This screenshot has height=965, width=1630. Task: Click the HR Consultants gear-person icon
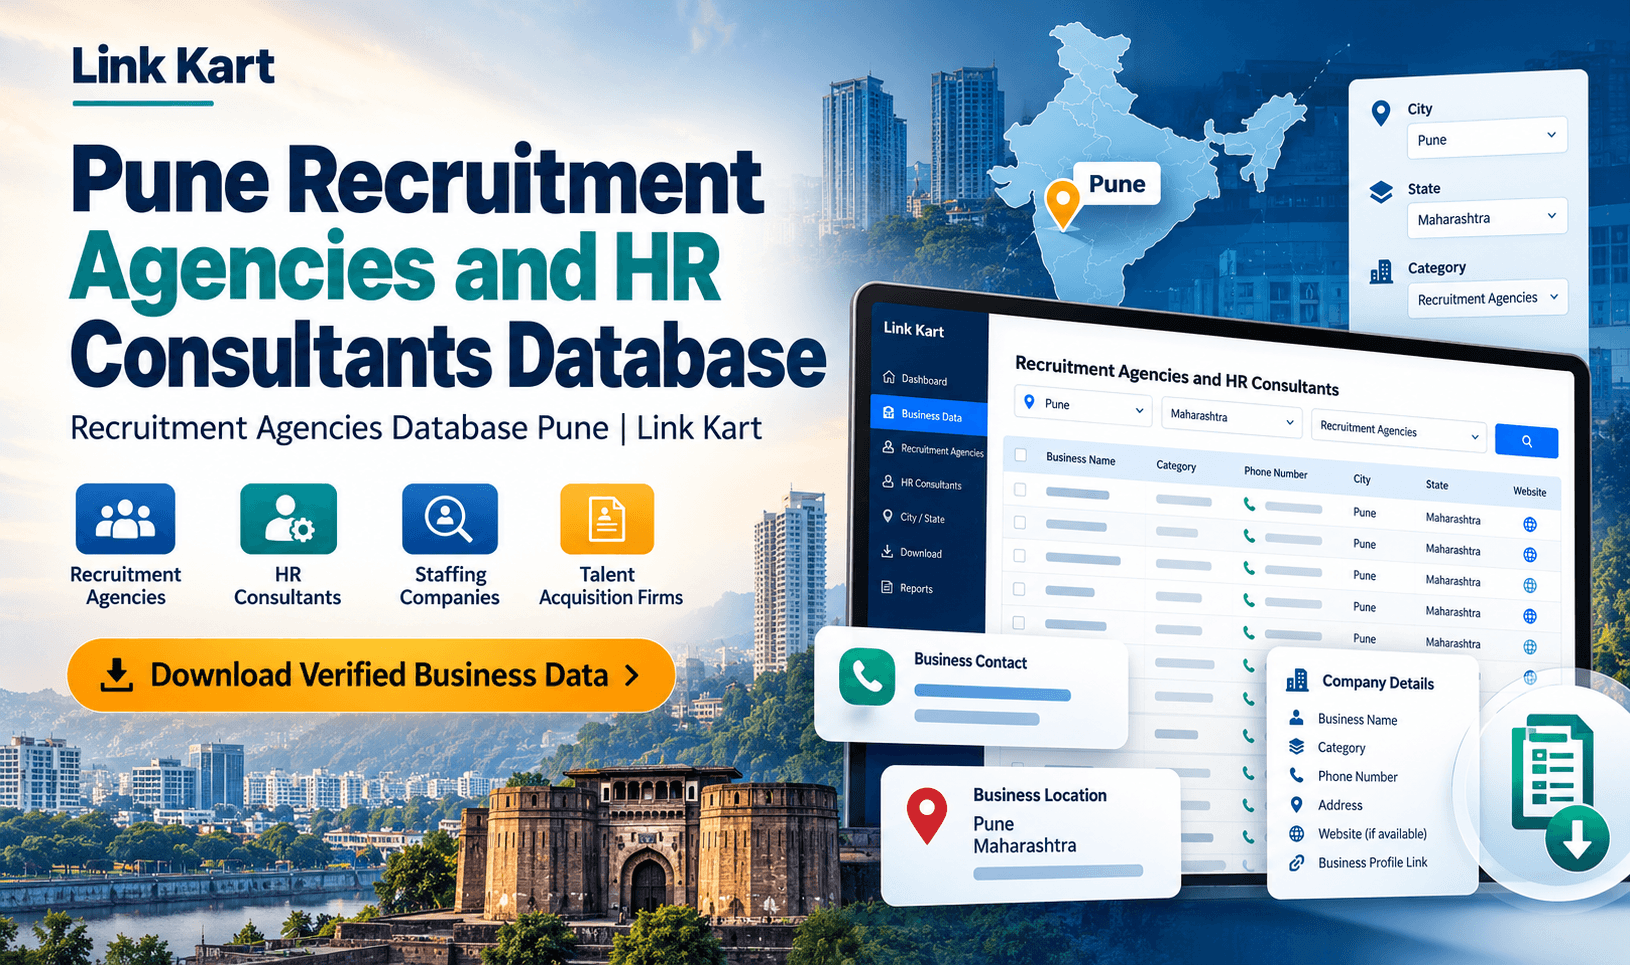(x=288, y=519)
